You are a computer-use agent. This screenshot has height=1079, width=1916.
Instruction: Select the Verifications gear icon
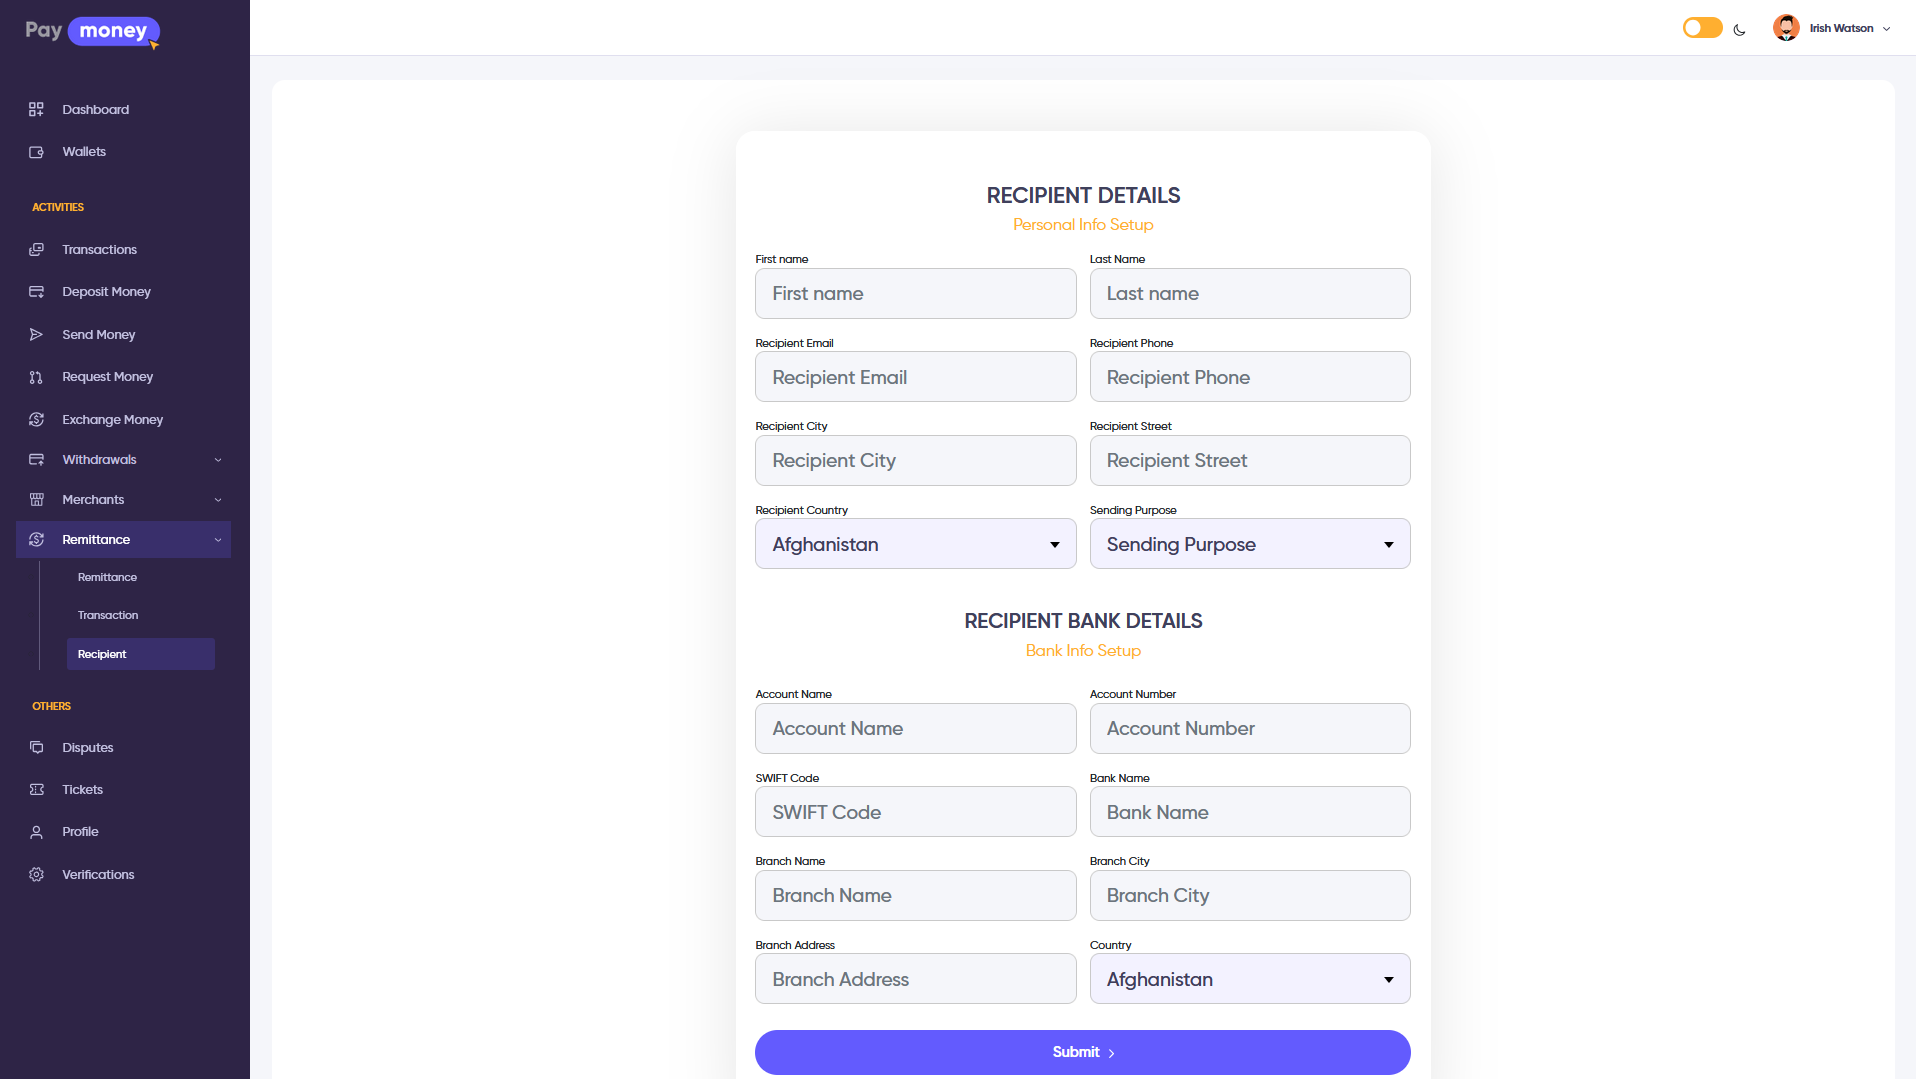pos(37,874)
